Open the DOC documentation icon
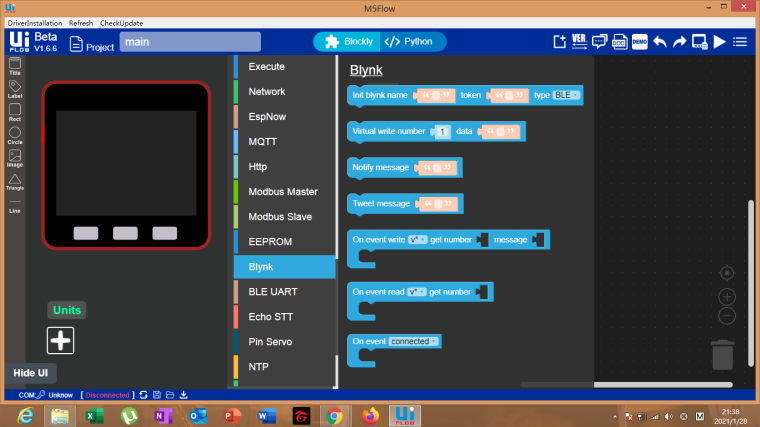The image size is (760, 427). [619, 42]
